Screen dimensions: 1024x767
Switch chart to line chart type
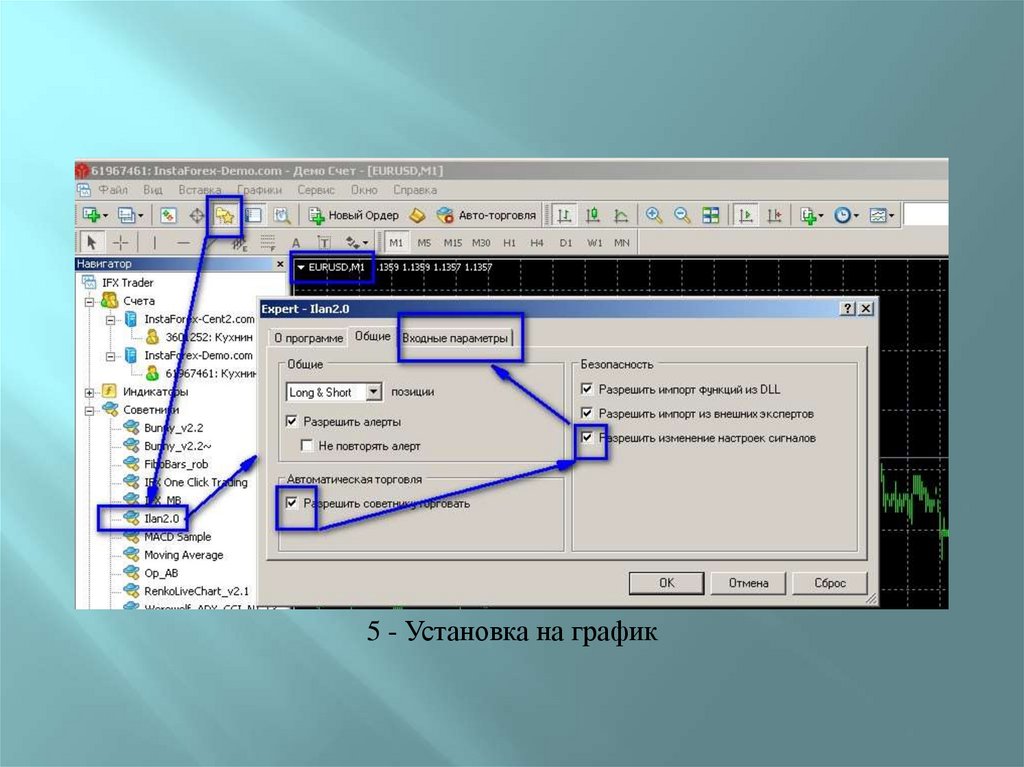click(621, 215)
